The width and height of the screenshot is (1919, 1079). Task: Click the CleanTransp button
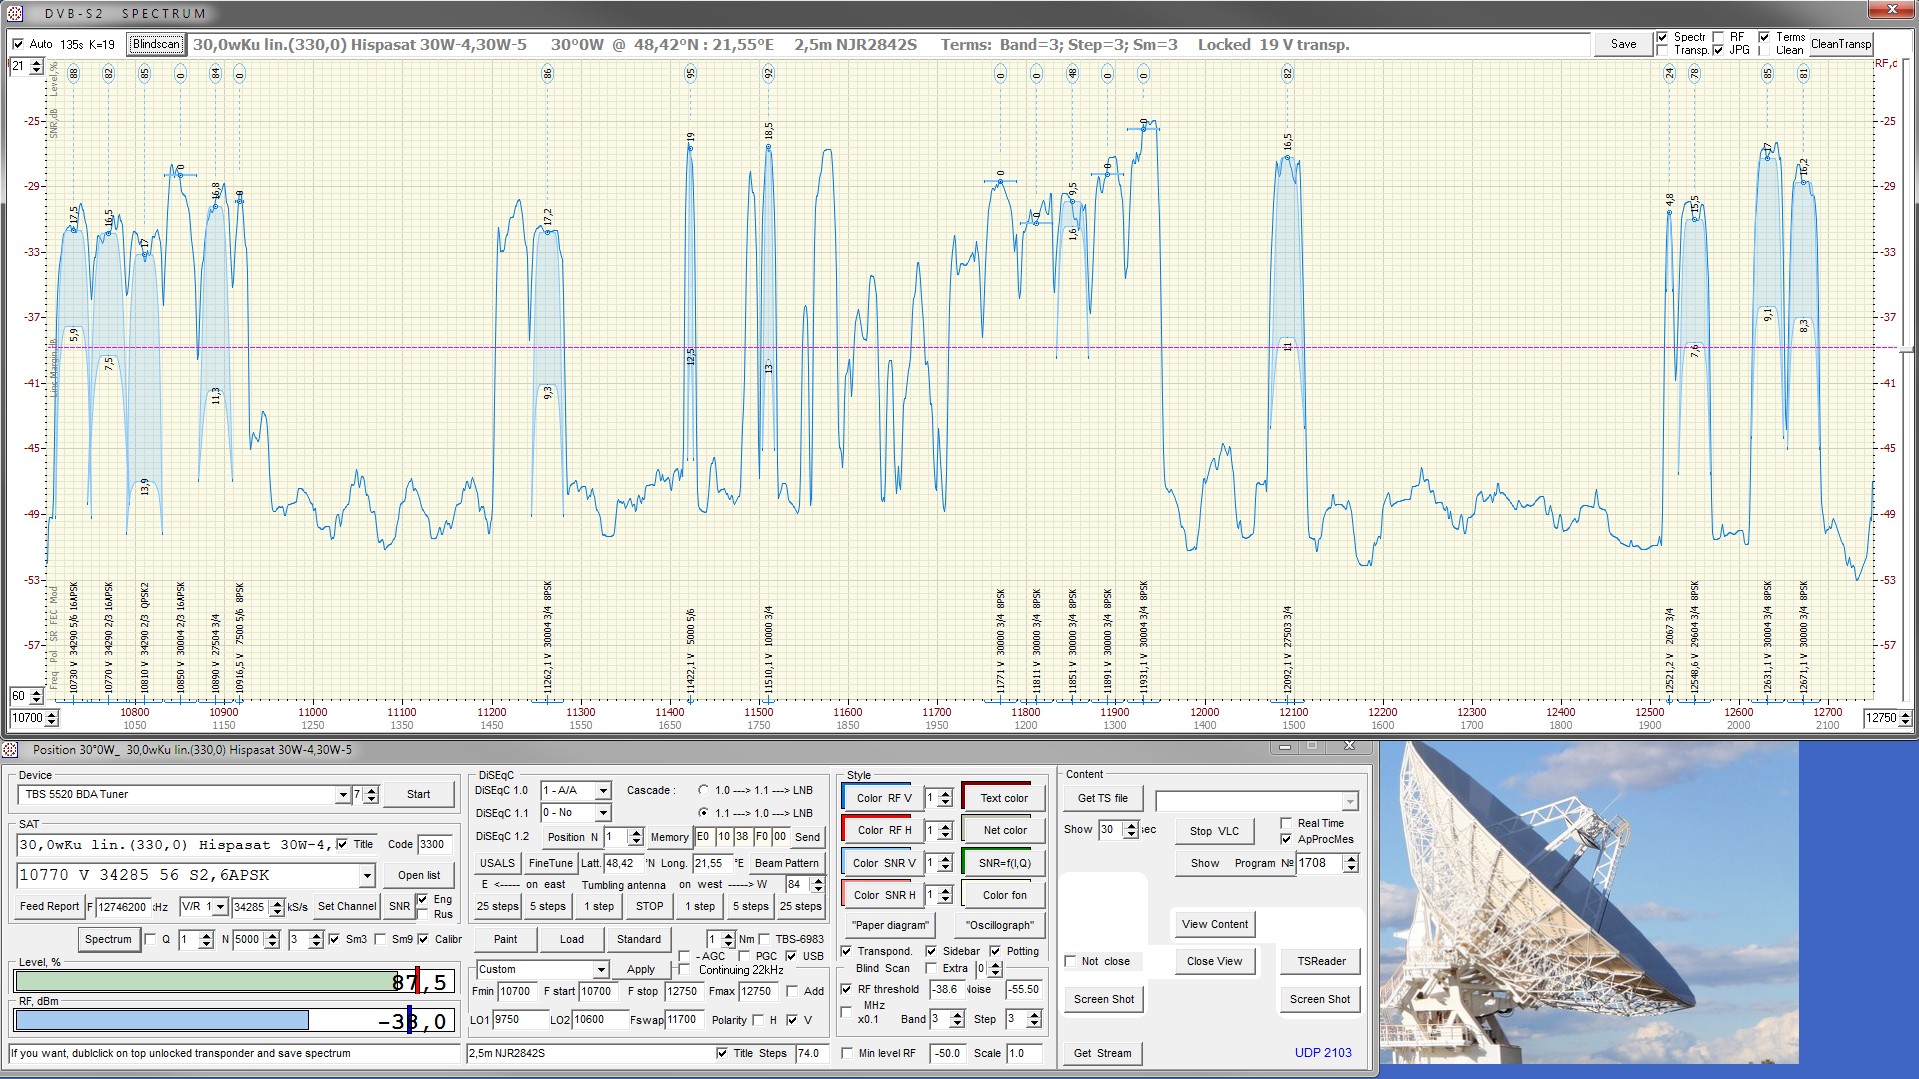tap(1840, 44)
